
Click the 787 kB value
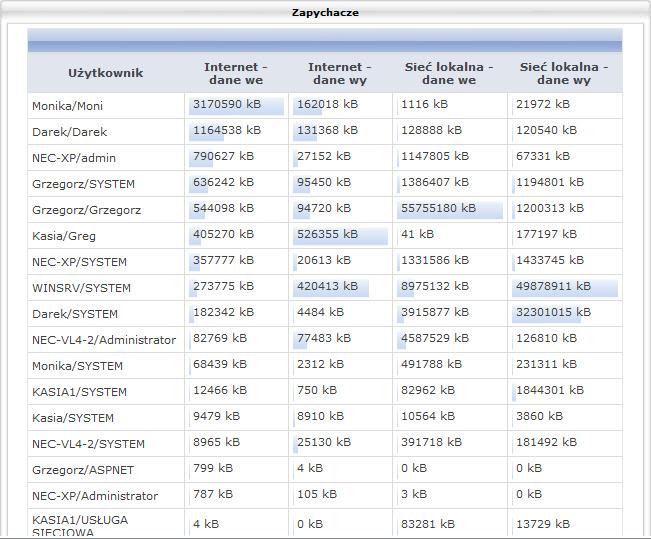click(x=213, y=495)
